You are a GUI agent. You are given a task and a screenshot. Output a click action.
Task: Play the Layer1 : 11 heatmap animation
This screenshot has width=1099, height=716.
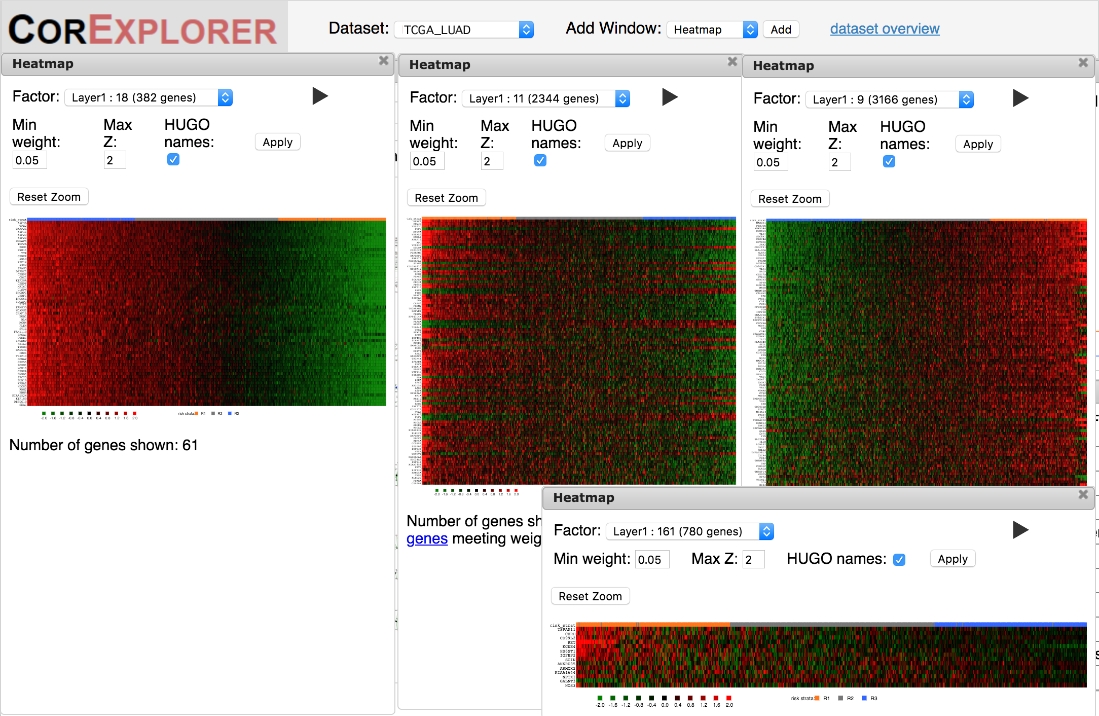670,97
